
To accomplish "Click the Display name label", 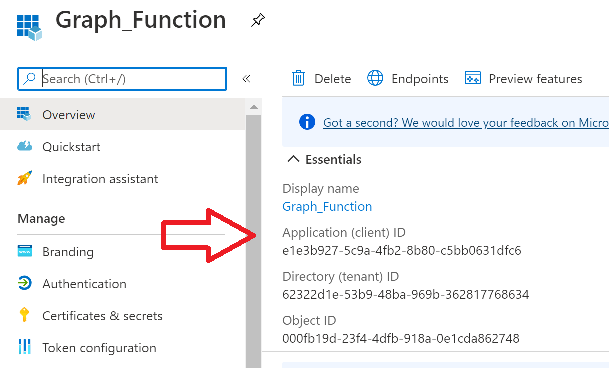I will click(x=321, y=188).
